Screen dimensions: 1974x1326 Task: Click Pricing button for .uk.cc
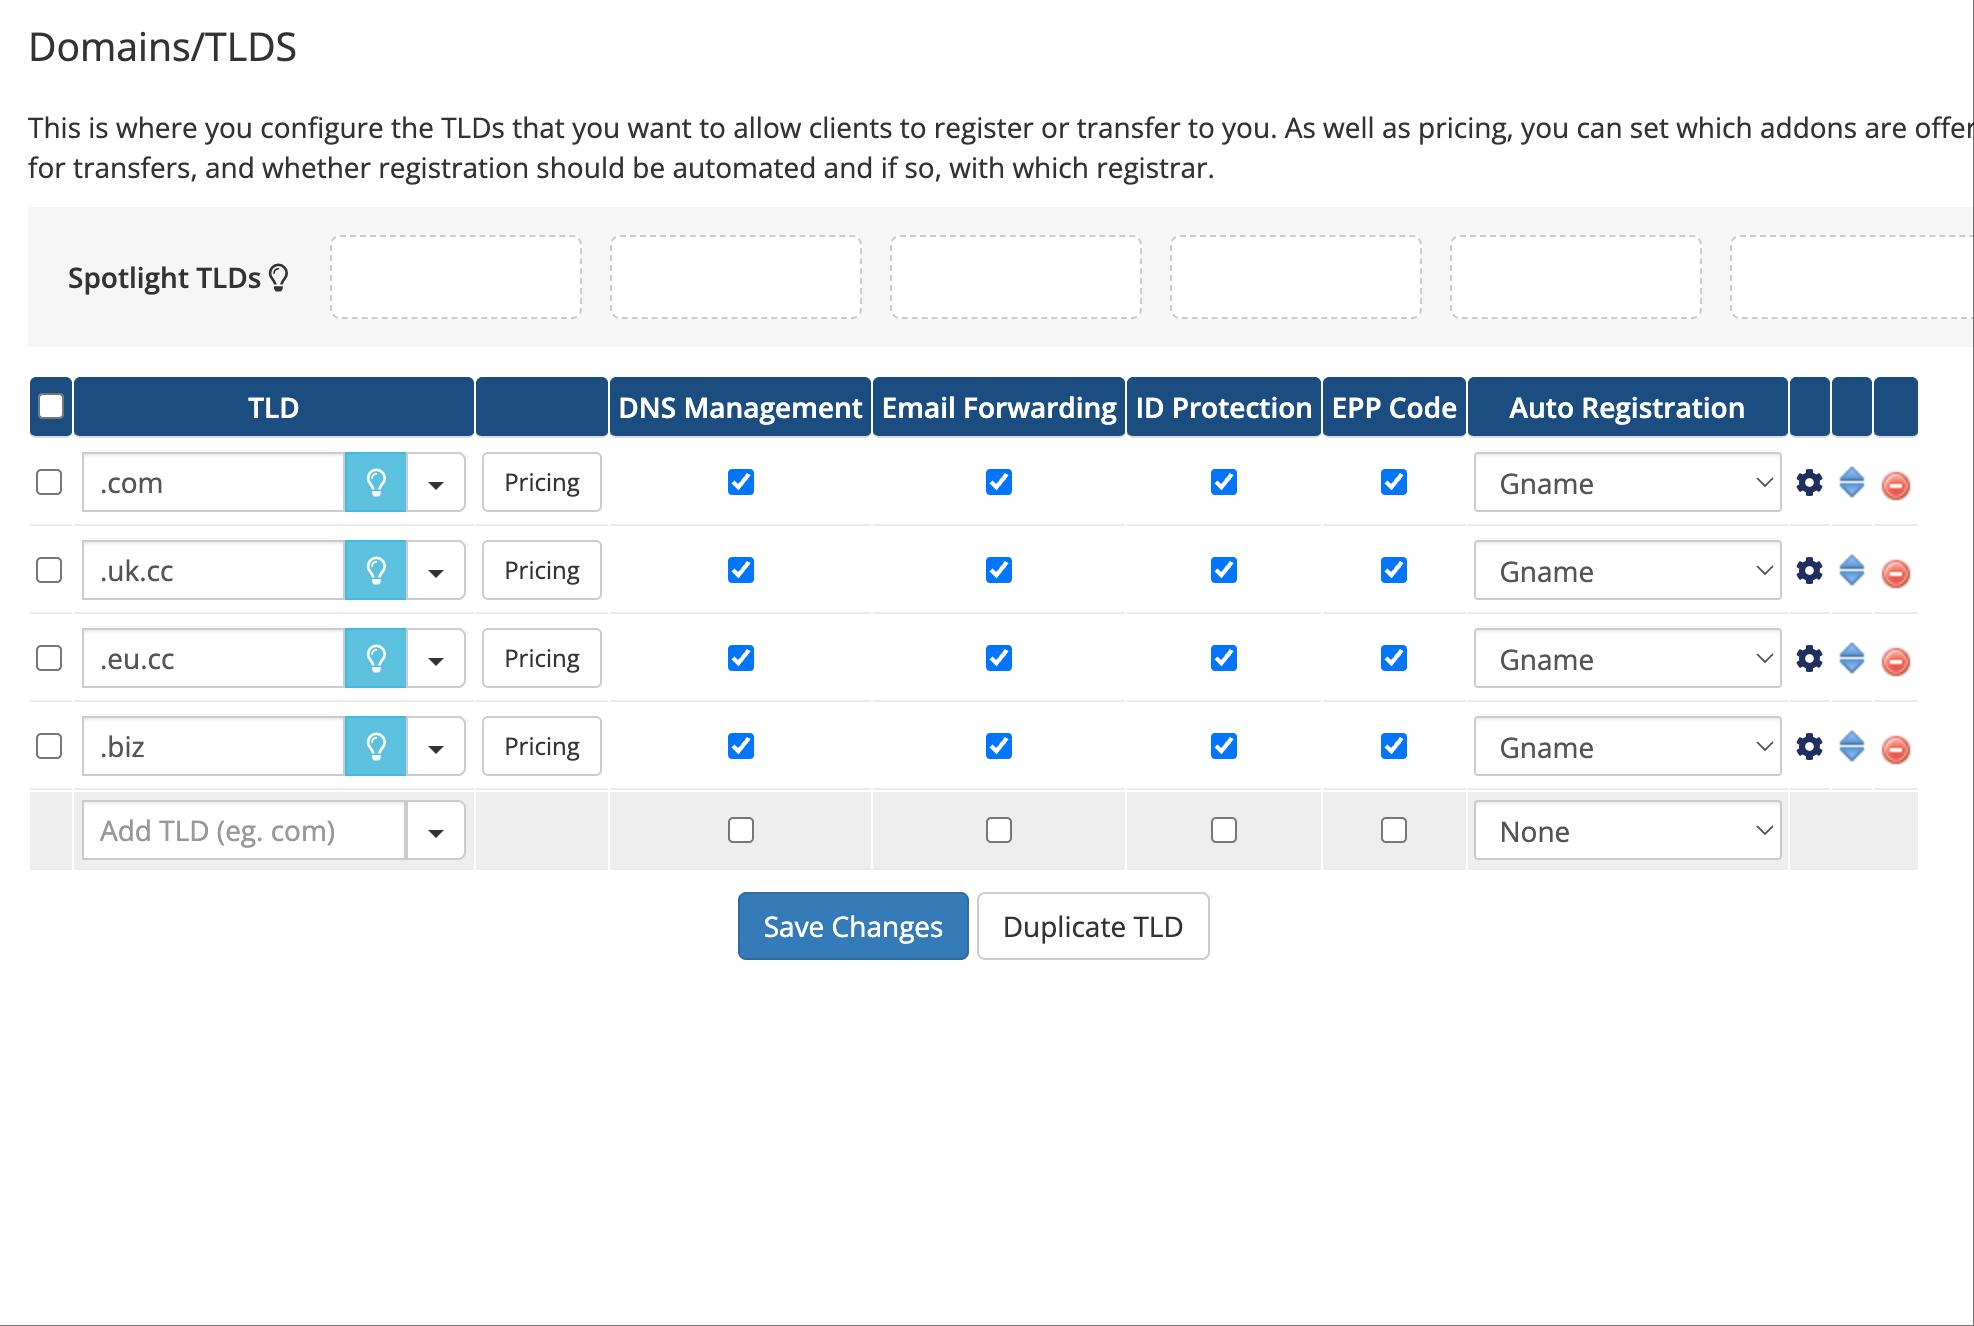click(541, 571)
